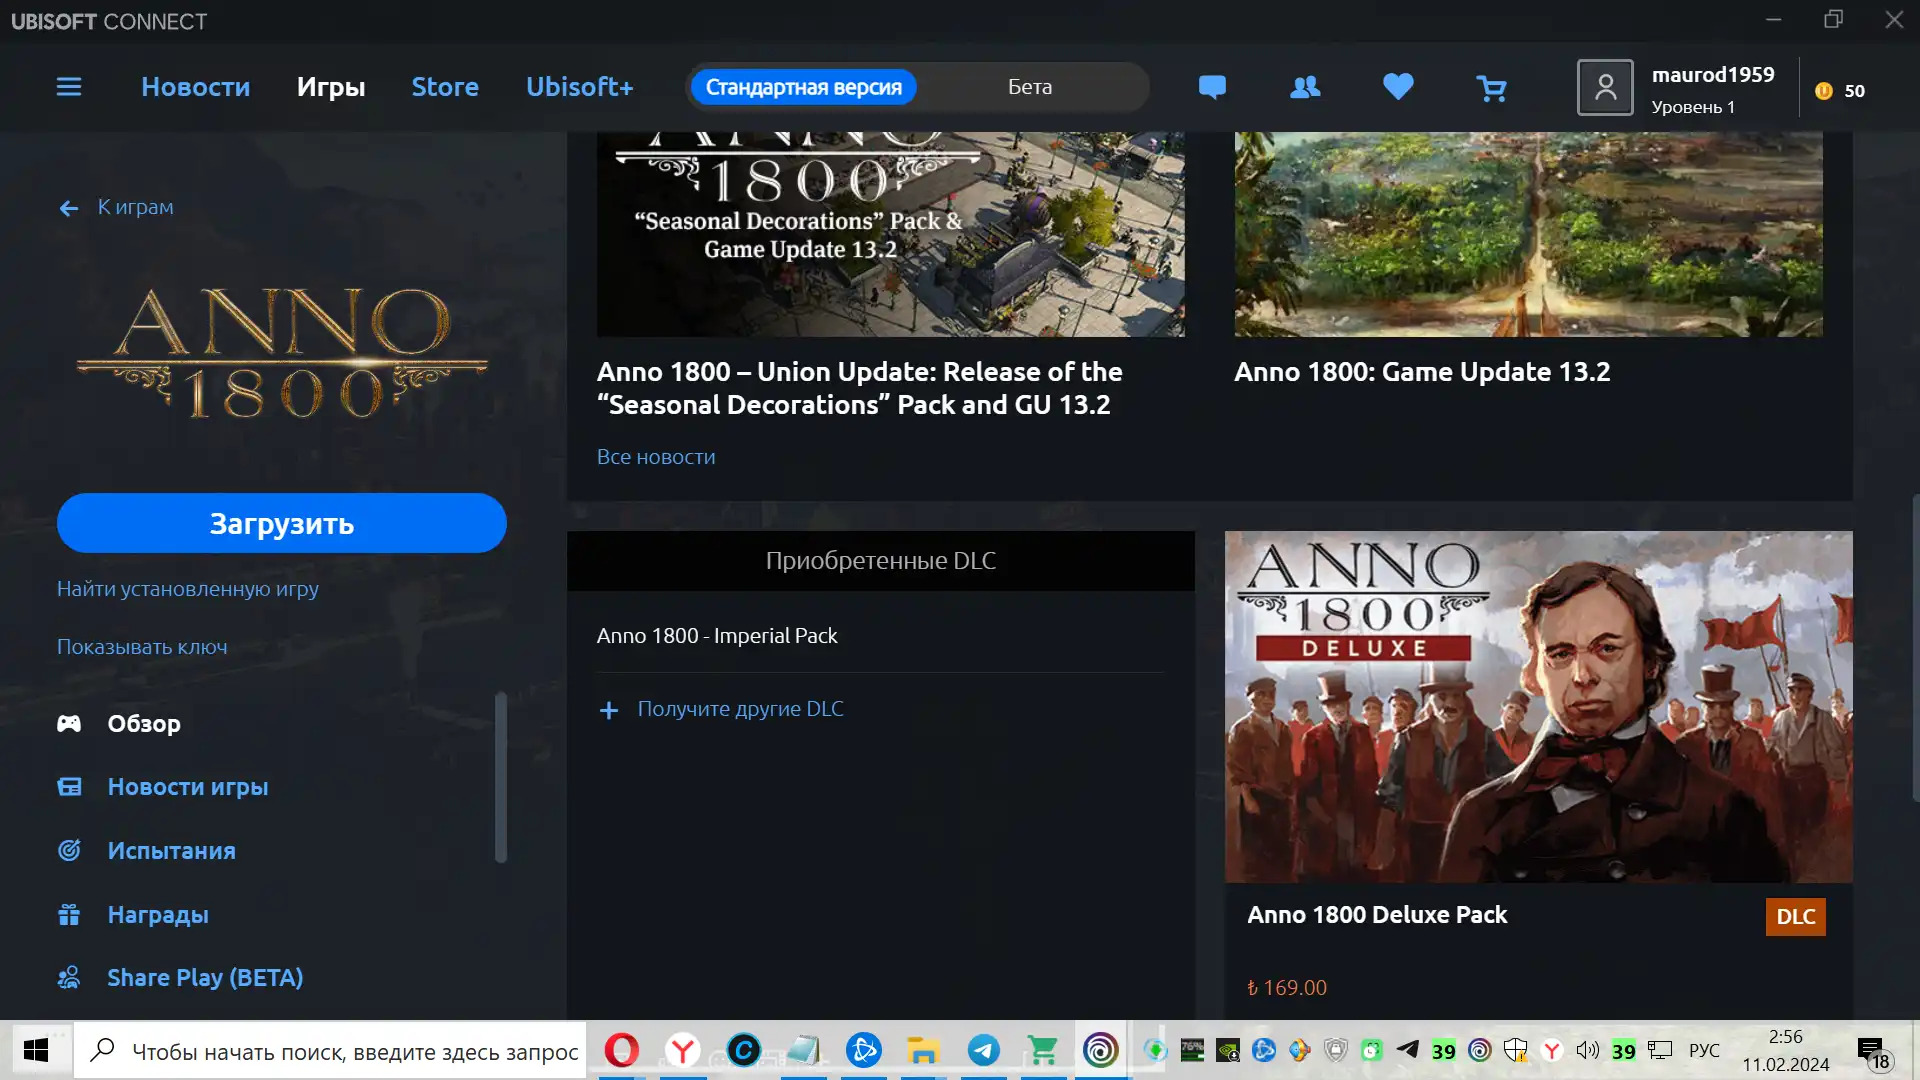This screenshot has height=1080, width=1920.
Task: Click the orange DLC badge
Action: tap(1796, 917)
